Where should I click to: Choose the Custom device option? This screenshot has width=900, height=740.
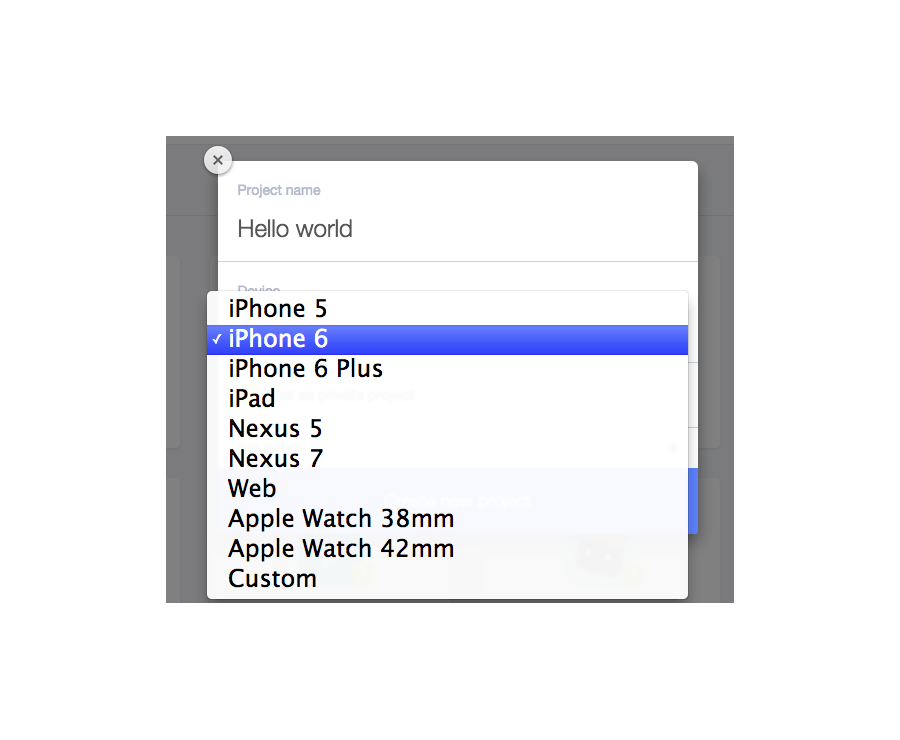pyautogui.click(x=447, y=579)
